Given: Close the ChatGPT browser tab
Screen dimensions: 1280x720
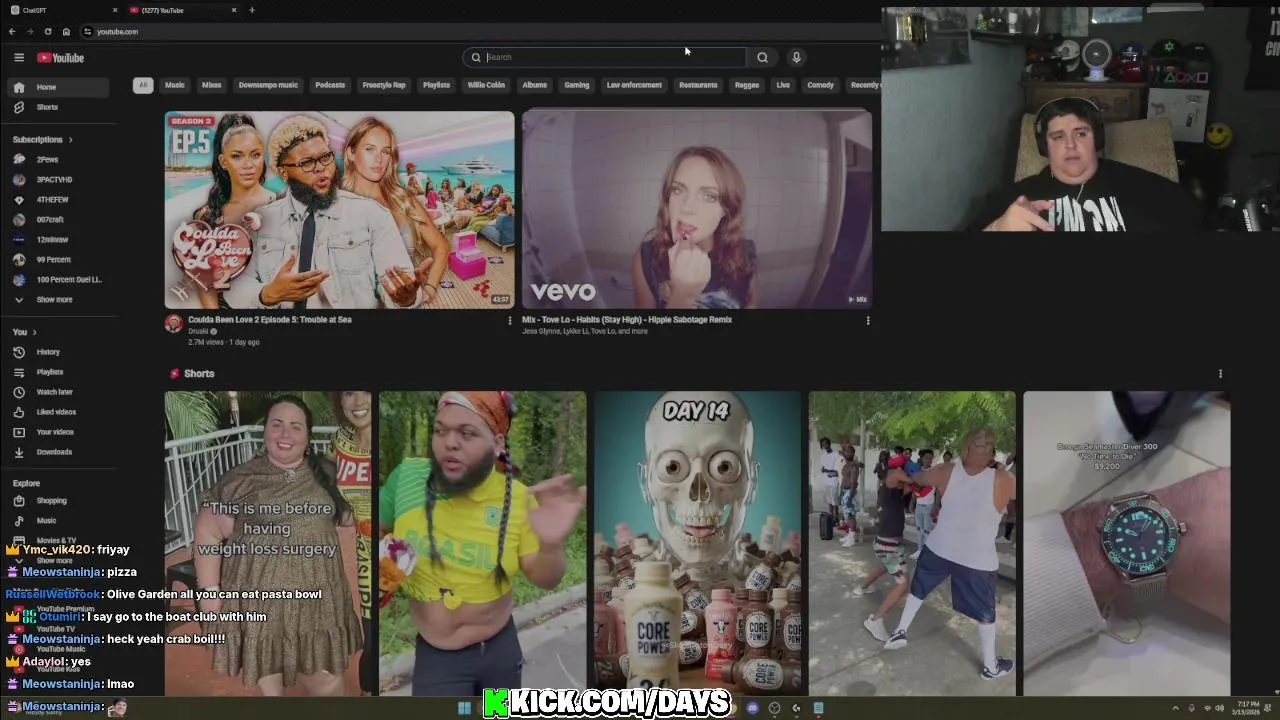Looking at the screenshot, I should pyautogui.click(x=115, y=10).
